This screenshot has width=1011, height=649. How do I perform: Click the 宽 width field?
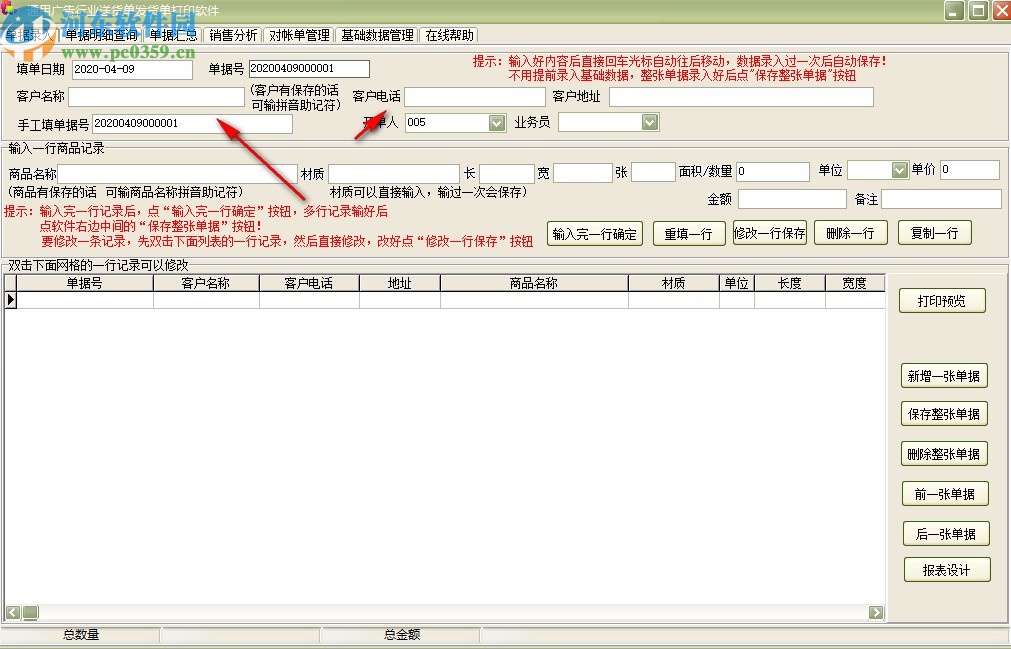tap(582, 173)
